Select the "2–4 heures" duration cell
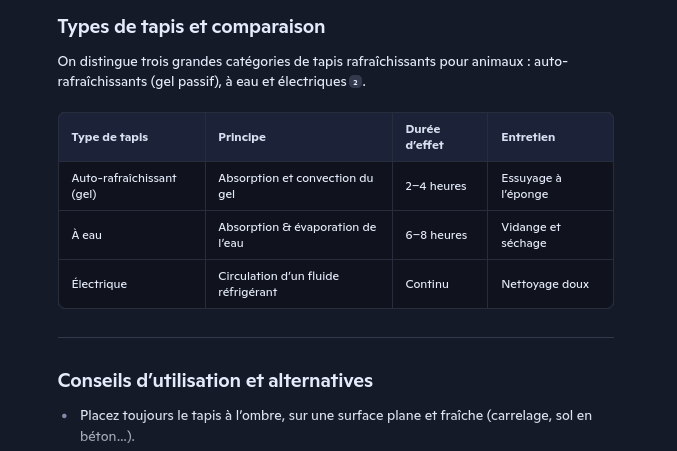677x451 pixels. pyautogui.click(x=436, y=186)
